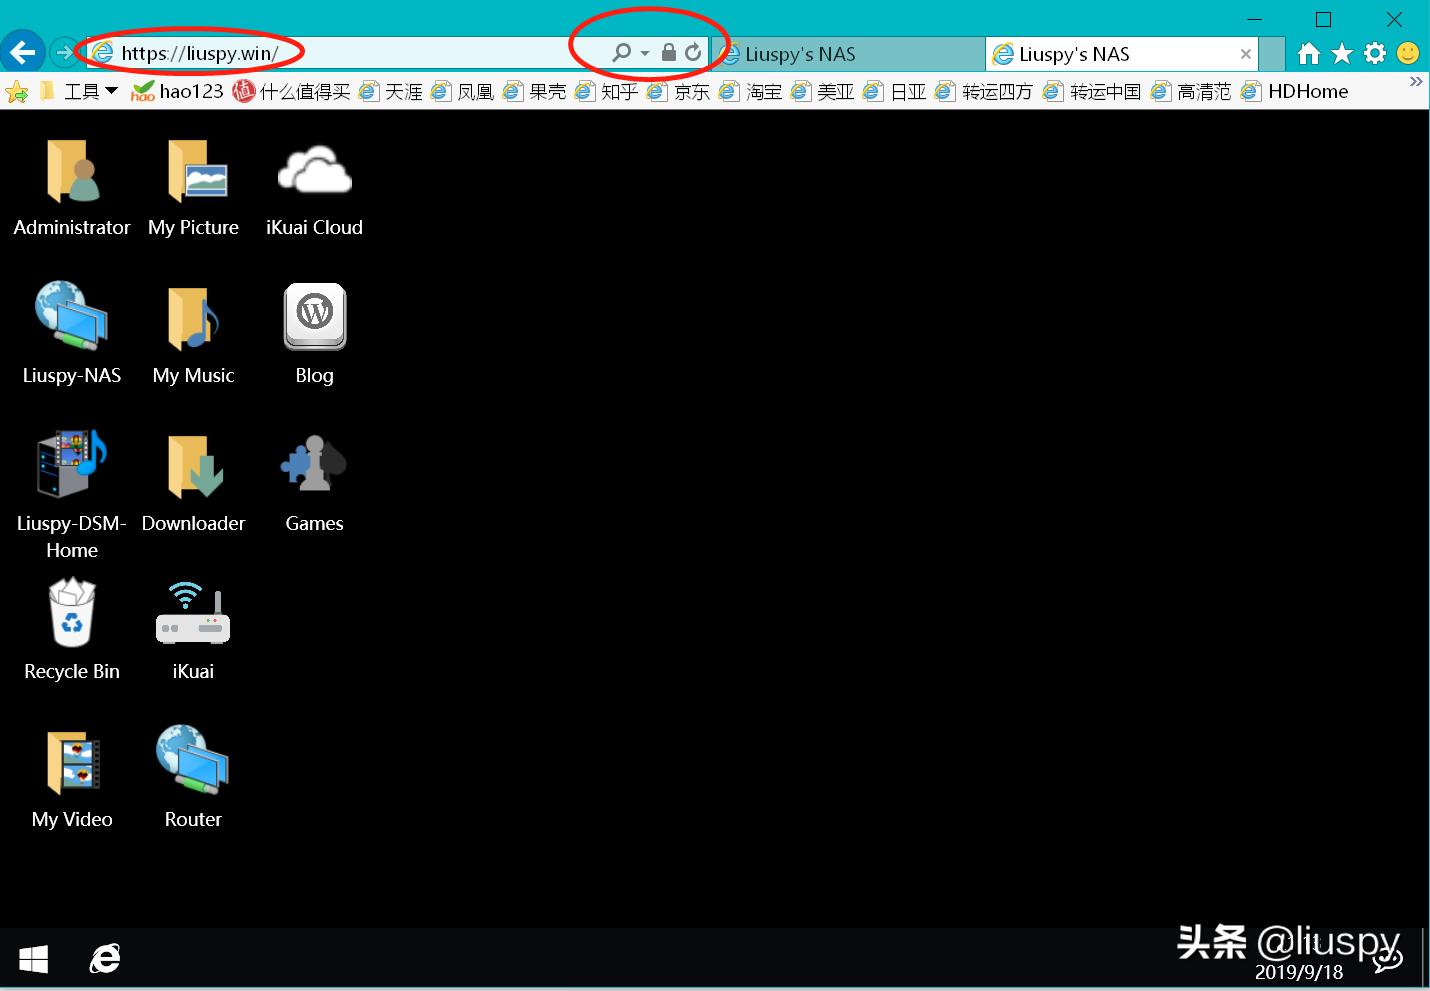Screen dimensions: 1430x991
Task: Select the active Liuspy's NAS tab
Action: pyautogui.click(x=1120, y=54)
